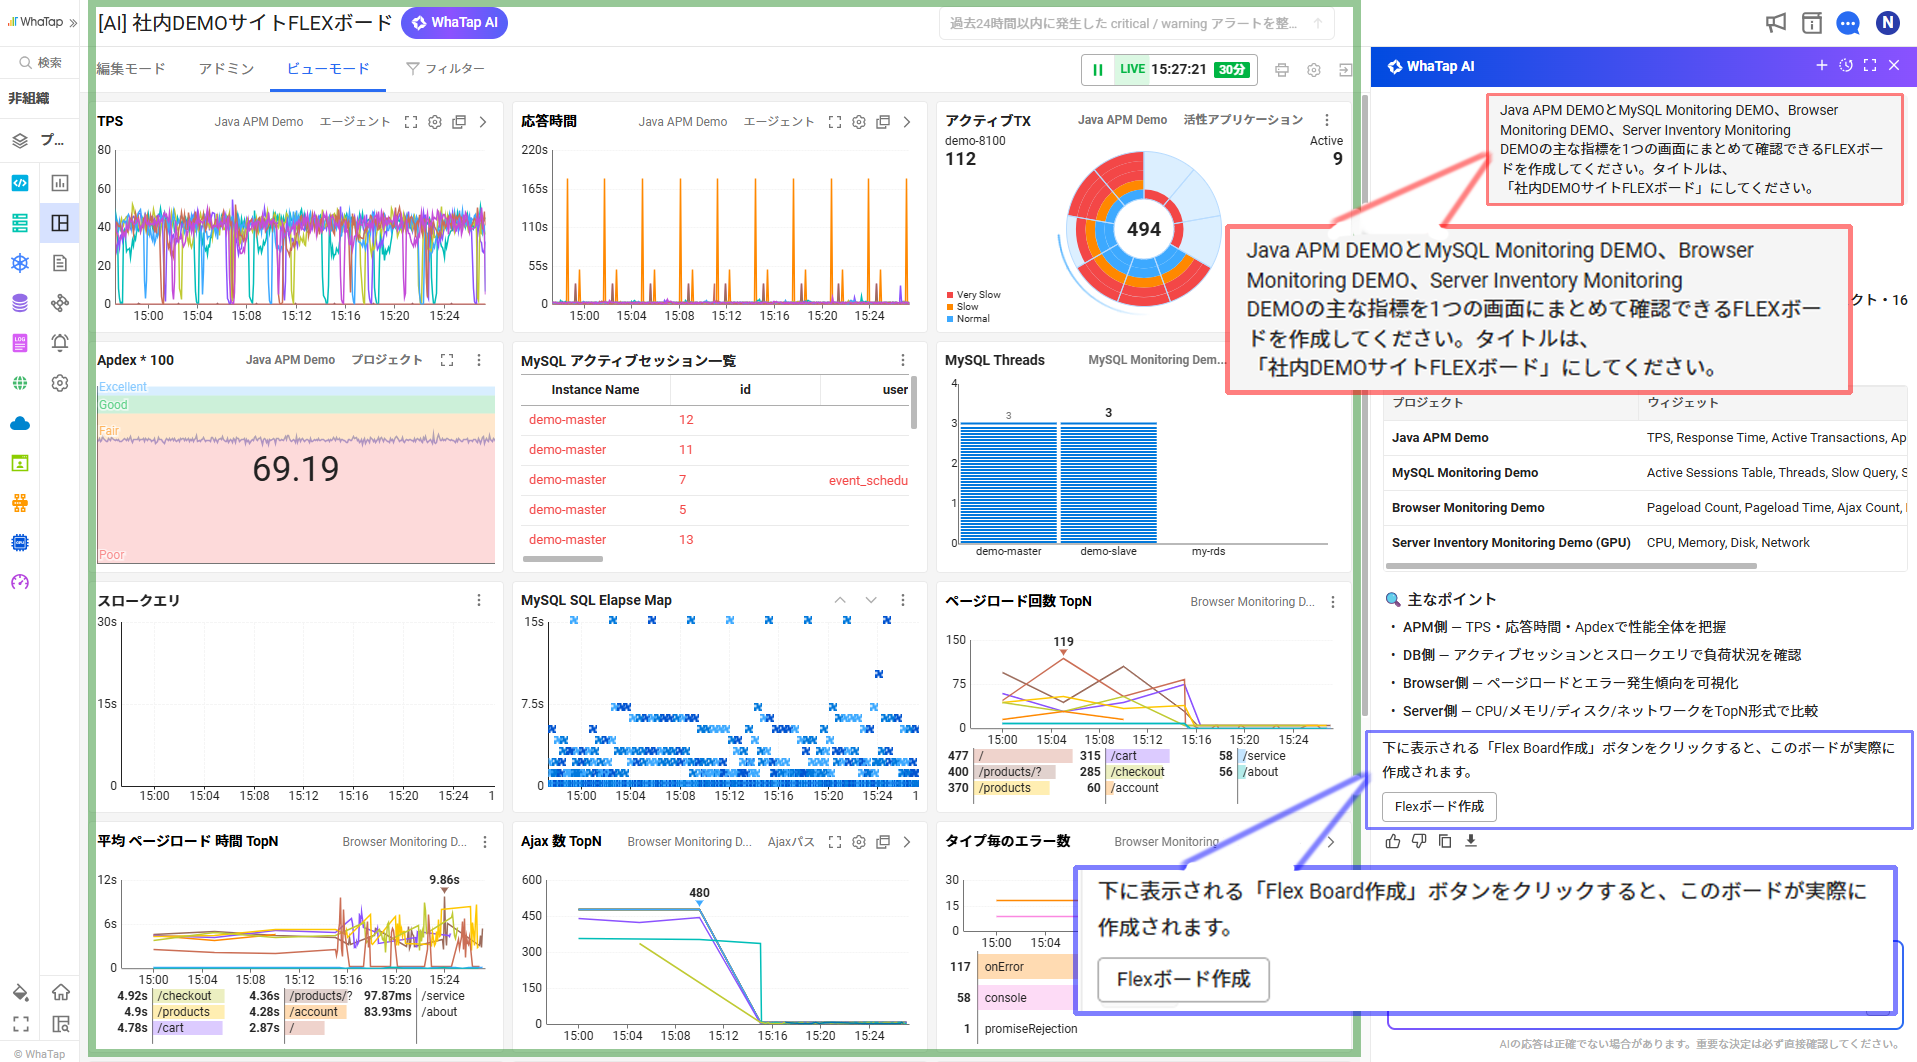Click the Flexボード作成 button in the AI panel
This screenshot has height=1062, width=1917.
coord(1439,806)
